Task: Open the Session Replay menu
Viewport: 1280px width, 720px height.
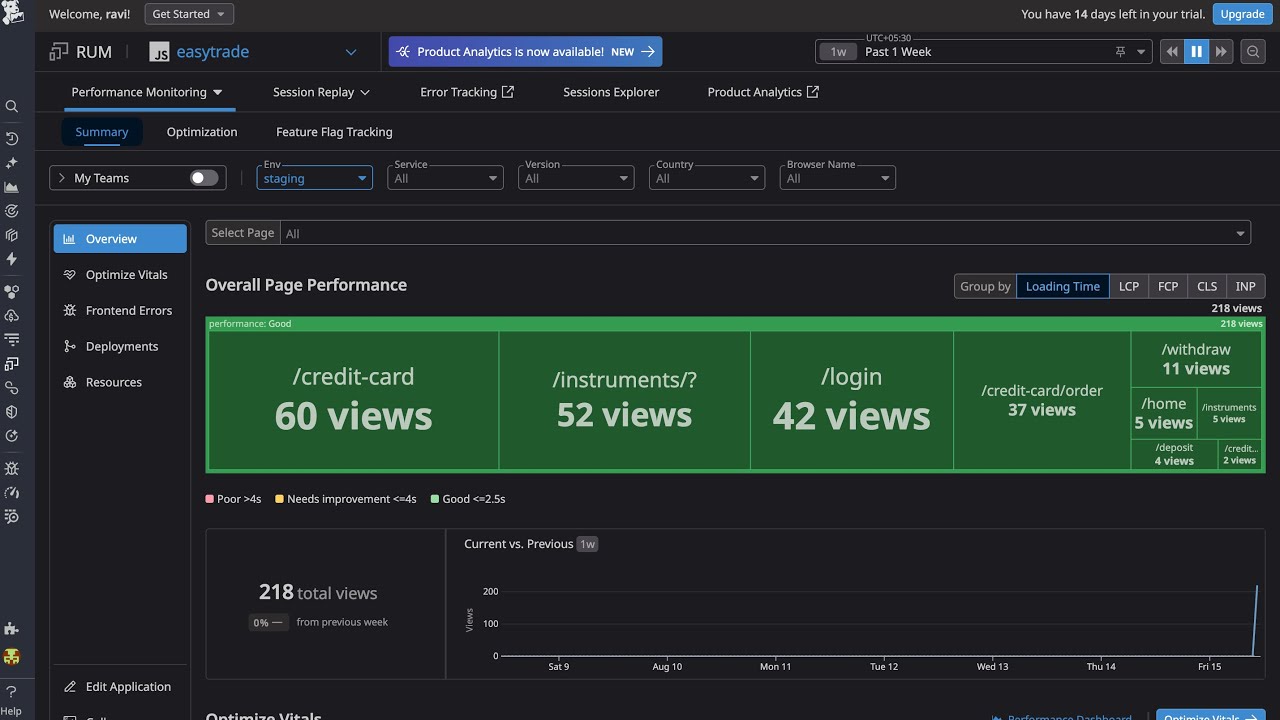Action: pyautogui.click(x=321, y=92)
